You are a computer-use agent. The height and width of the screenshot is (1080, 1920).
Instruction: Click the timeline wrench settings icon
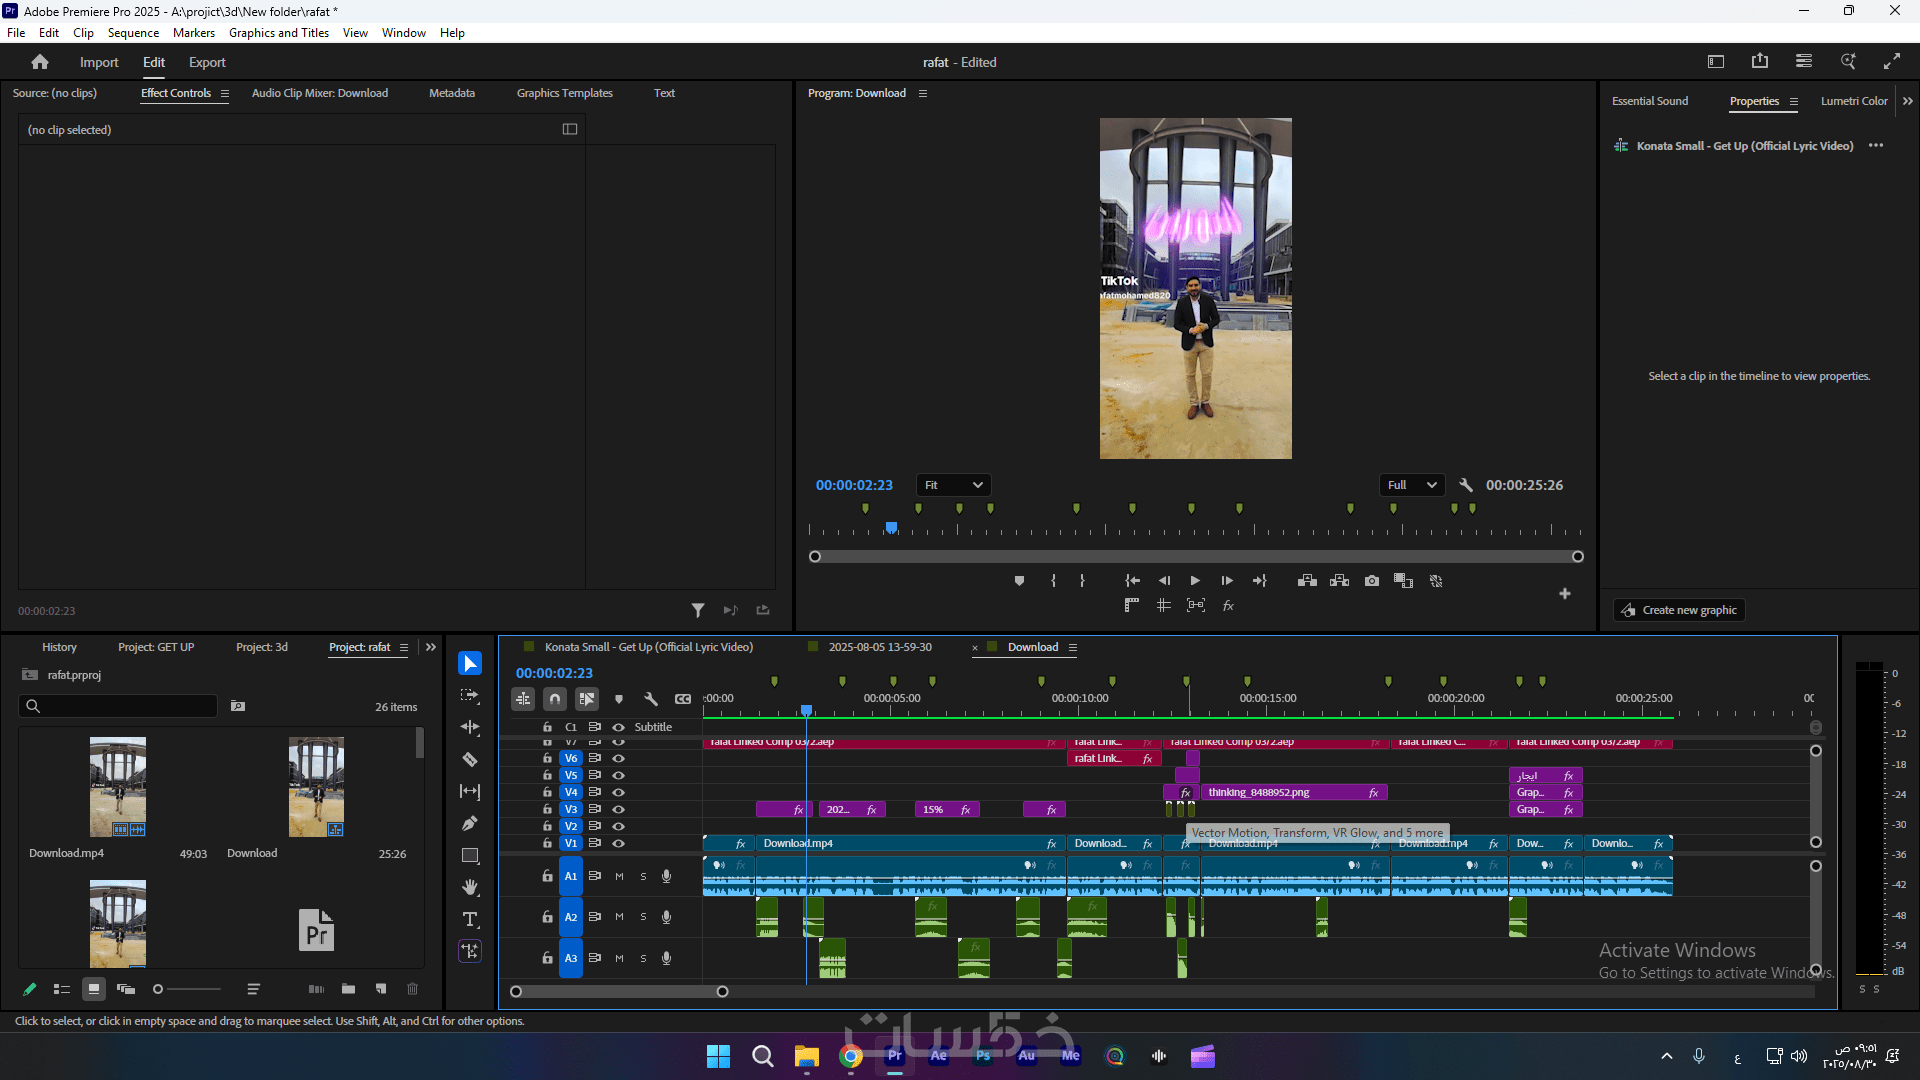point(651,699)
